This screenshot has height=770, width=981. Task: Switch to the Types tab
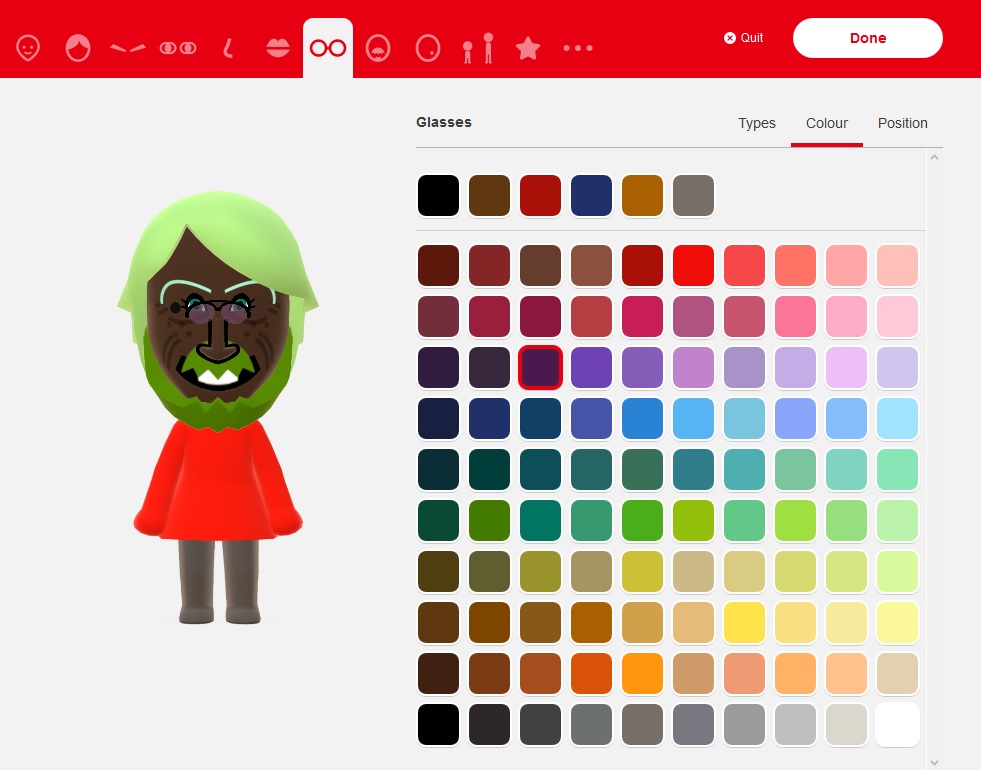coord(756,123)
